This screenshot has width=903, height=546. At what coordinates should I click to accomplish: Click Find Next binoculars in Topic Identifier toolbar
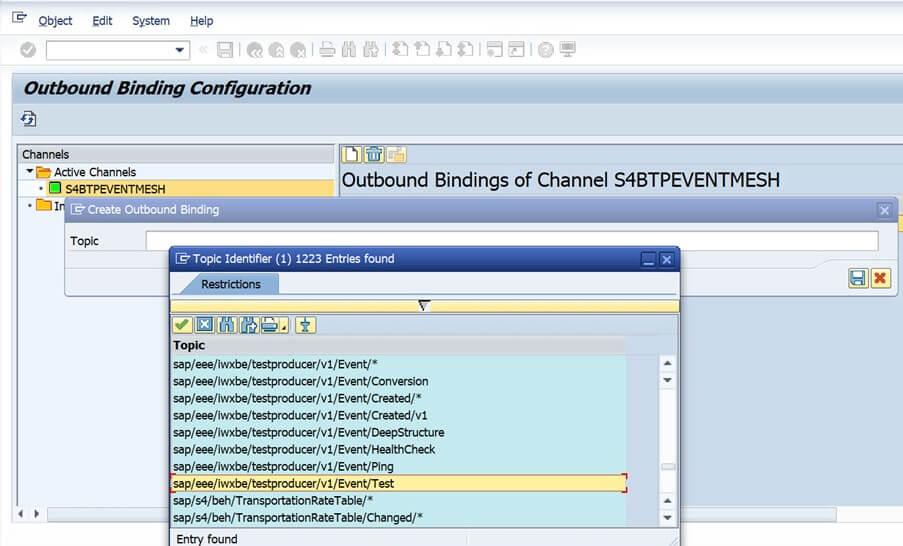click(x=249, y=325)
